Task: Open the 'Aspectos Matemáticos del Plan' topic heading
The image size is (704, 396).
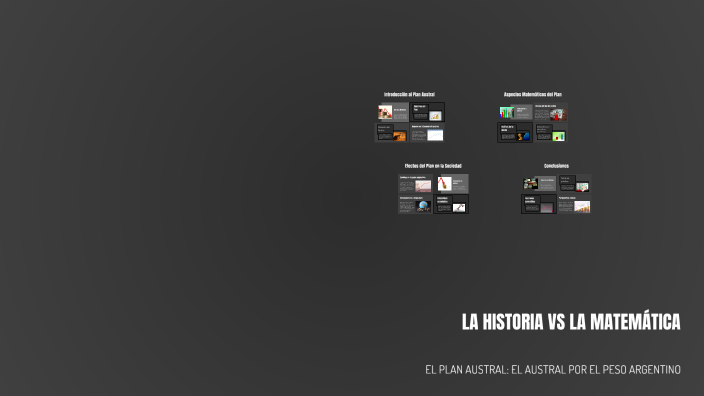Action: 532,94
